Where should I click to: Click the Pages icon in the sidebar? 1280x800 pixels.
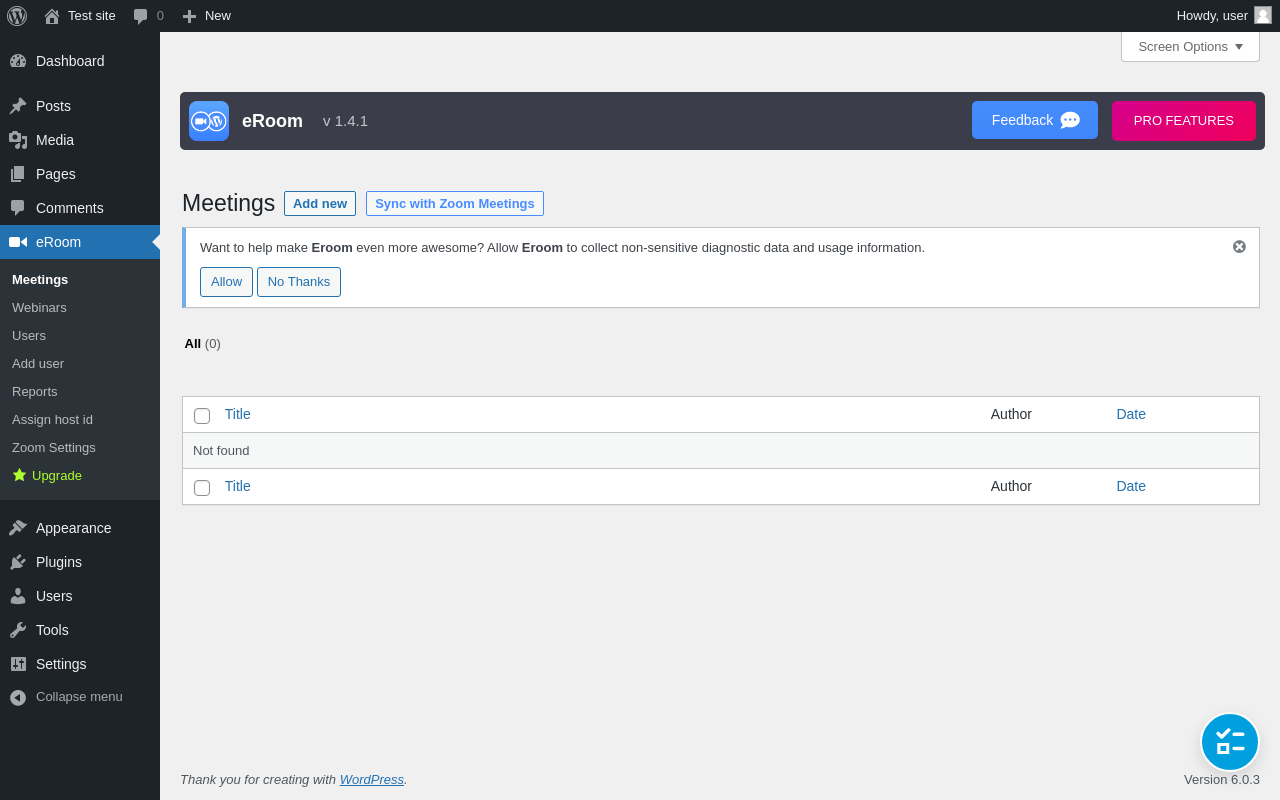[x=18, y=174]
